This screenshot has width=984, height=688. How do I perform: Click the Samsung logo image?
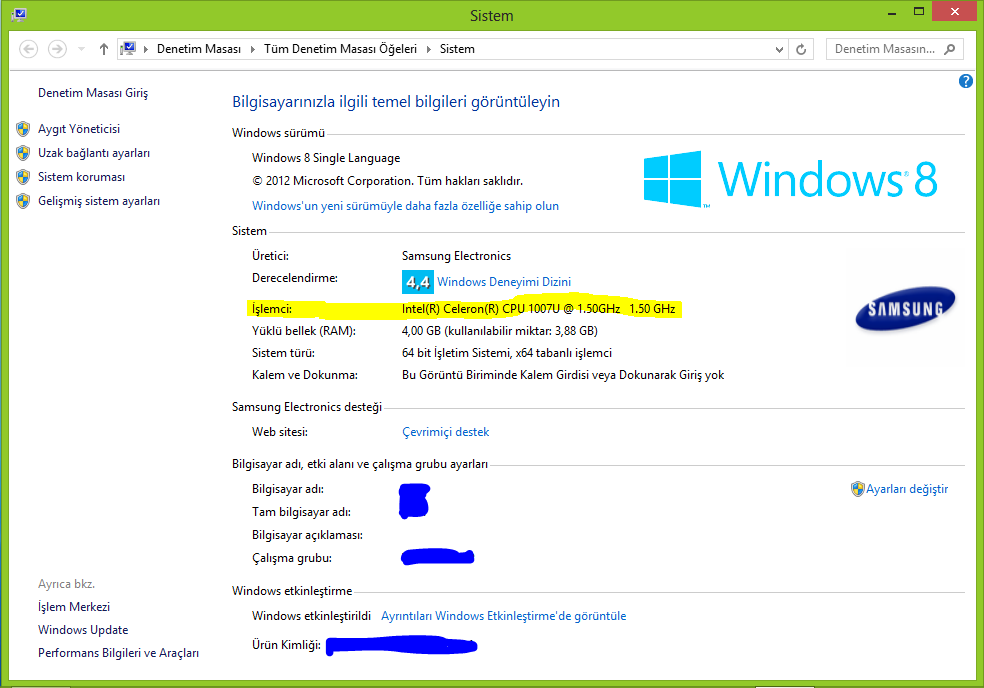905,308
